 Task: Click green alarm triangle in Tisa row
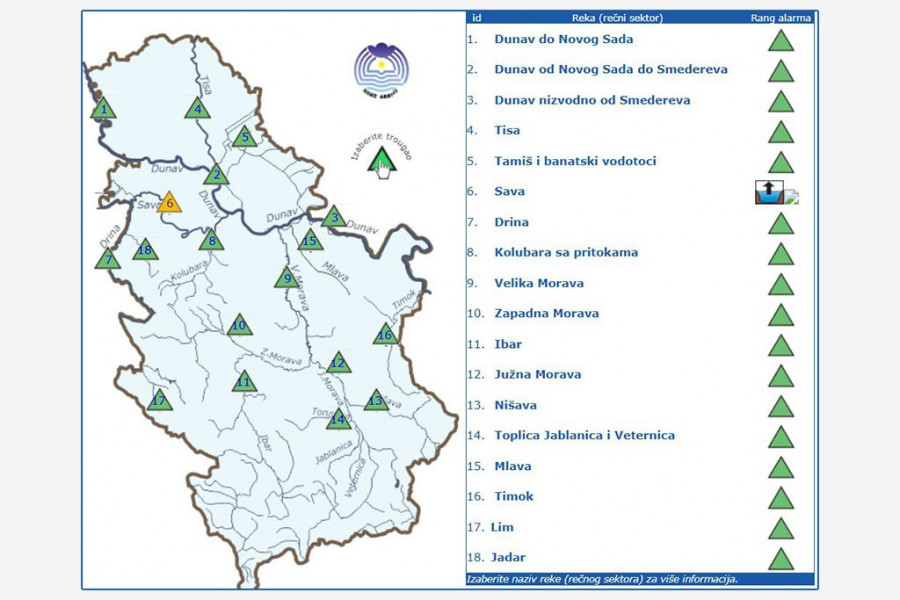click(x=781, y=132)
